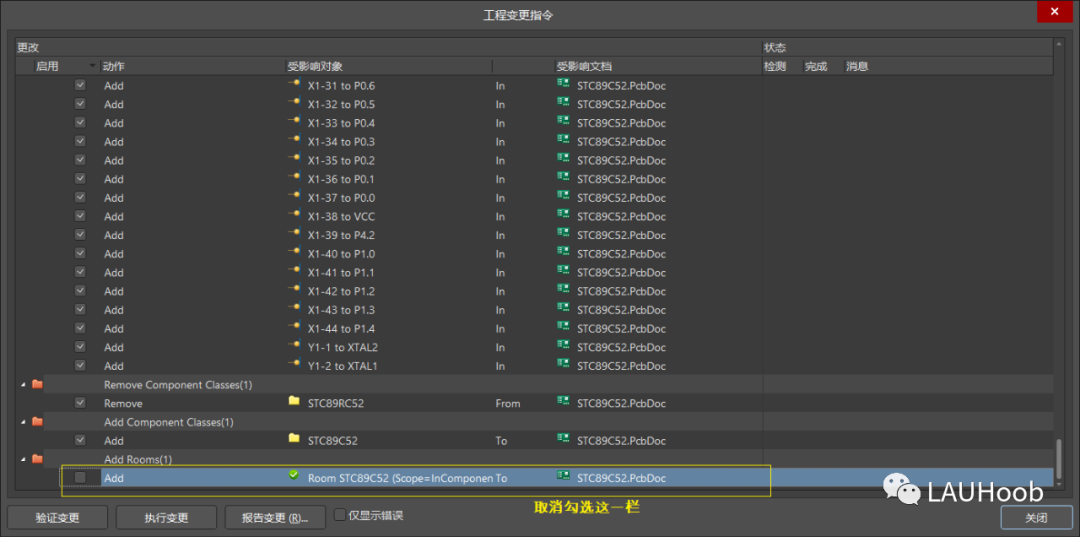Click the scrollbar down arrow
Image resolution: width=1080 pixels, height=537 pixels.
(1059, 485)
